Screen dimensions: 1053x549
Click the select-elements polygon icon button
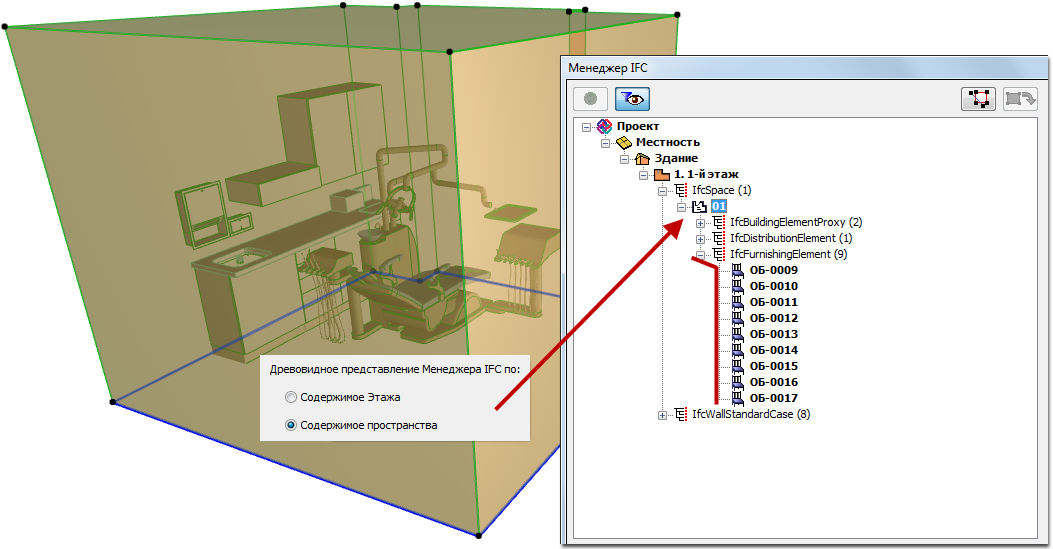(978, 99)
